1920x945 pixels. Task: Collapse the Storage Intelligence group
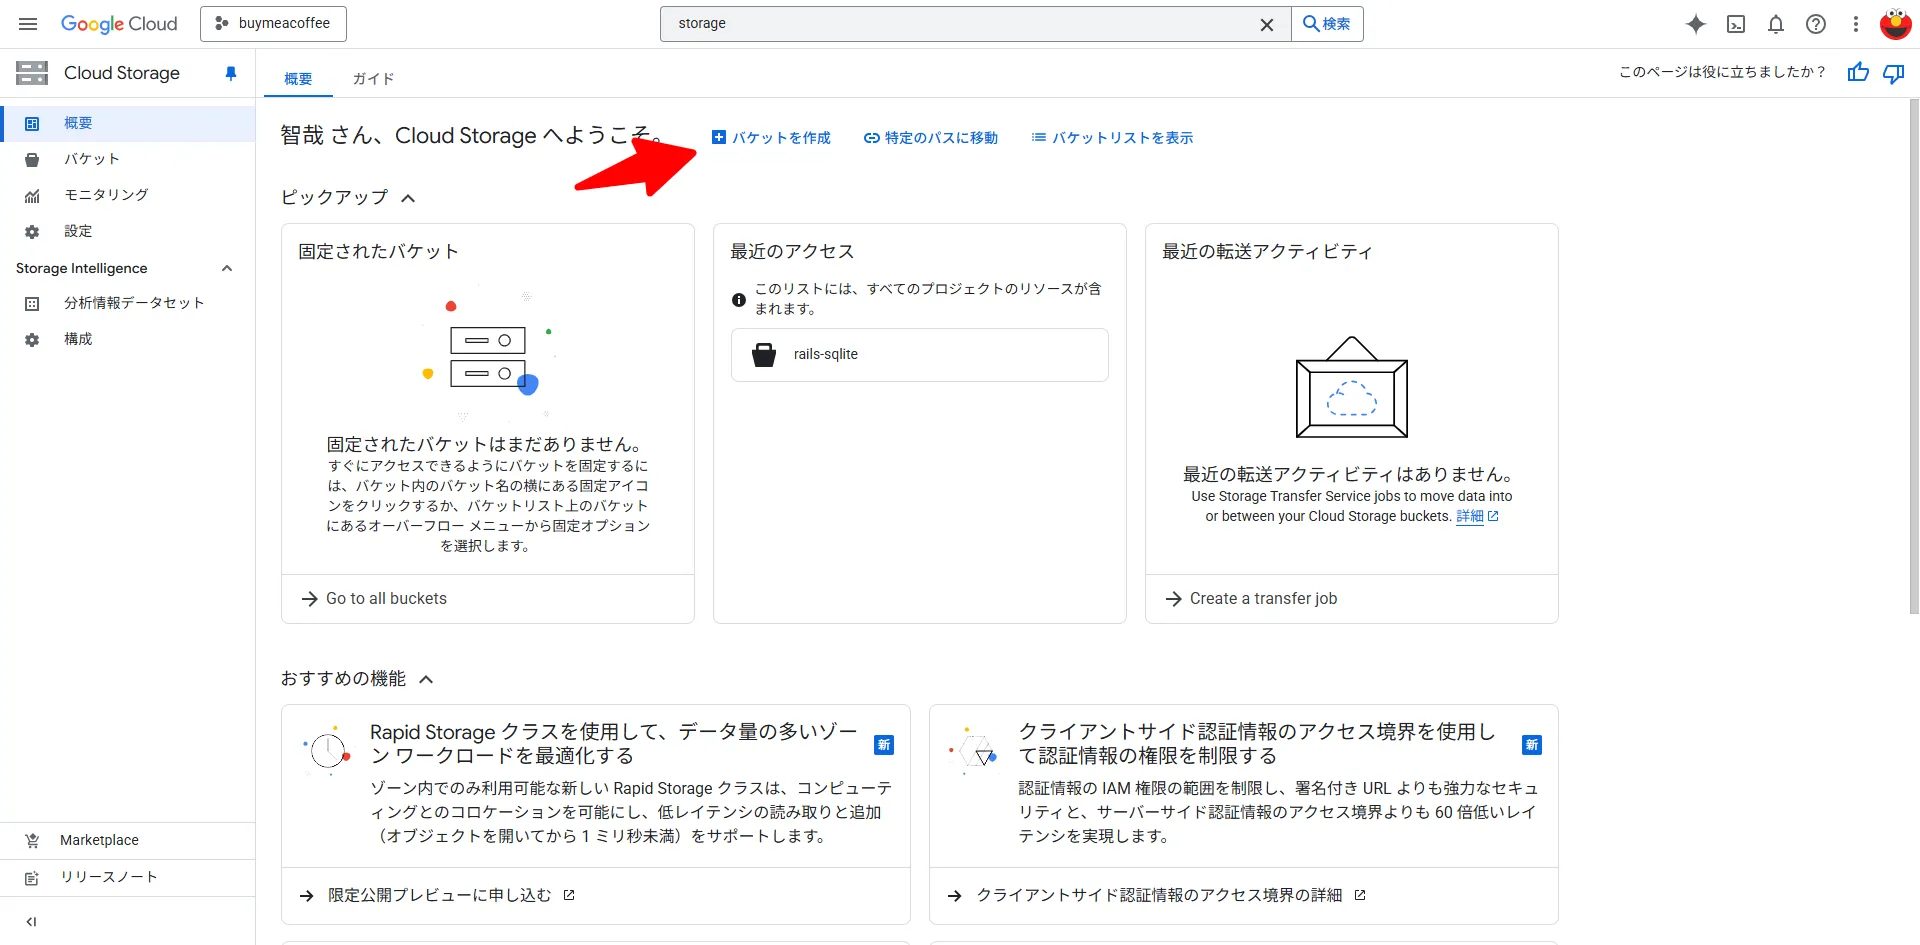(227, 268)
